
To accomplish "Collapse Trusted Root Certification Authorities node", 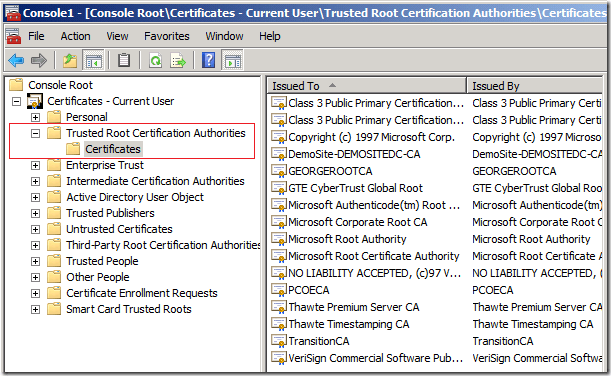I will click(x=35, y=134).
